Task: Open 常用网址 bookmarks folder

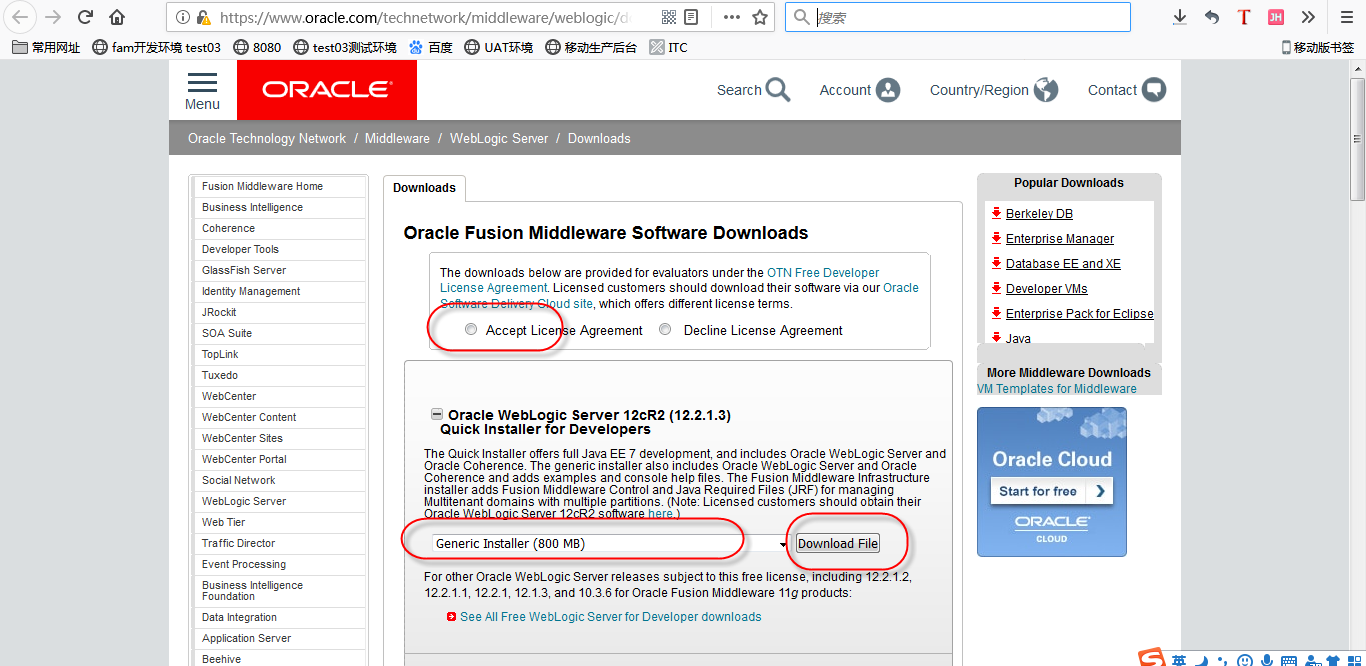Action: point(46,47)
